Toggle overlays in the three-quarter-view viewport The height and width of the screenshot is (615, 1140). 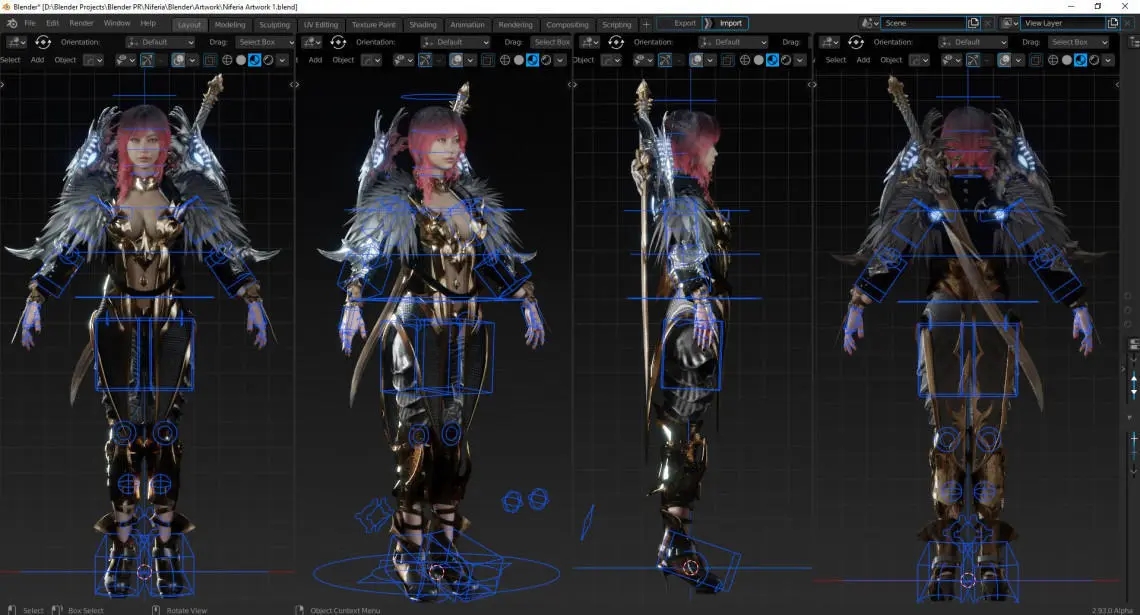(456, 60)
